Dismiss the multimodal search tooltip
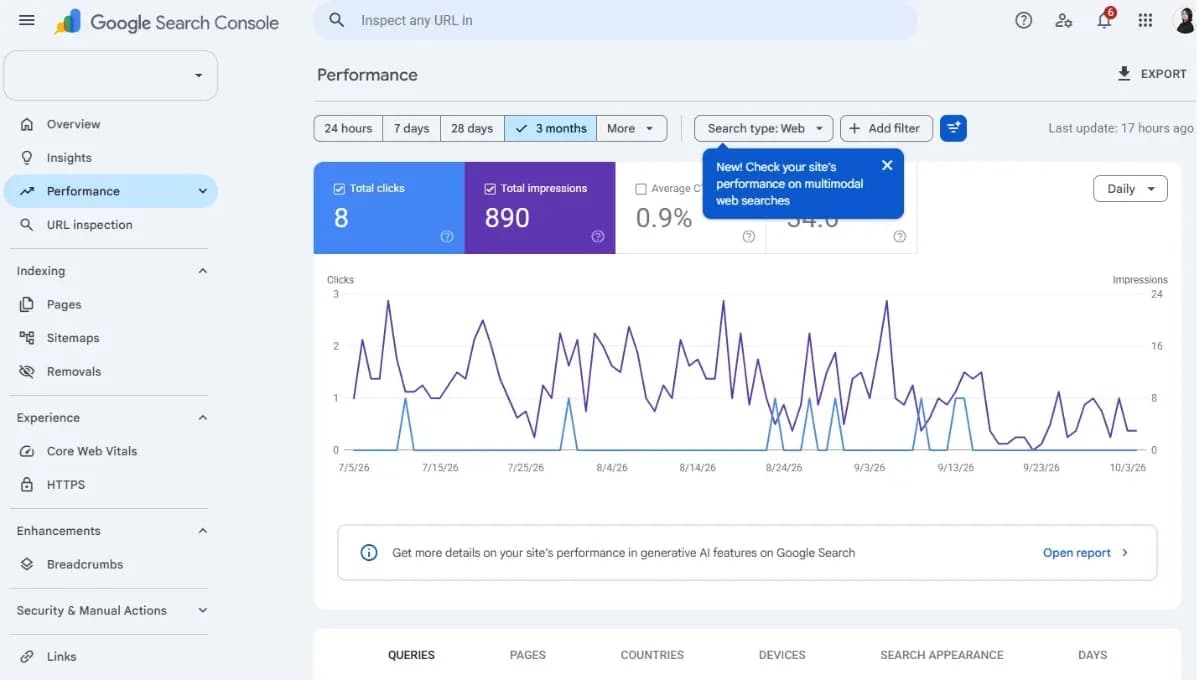This screenshot has width=1200, height=680. pos(886,166)
